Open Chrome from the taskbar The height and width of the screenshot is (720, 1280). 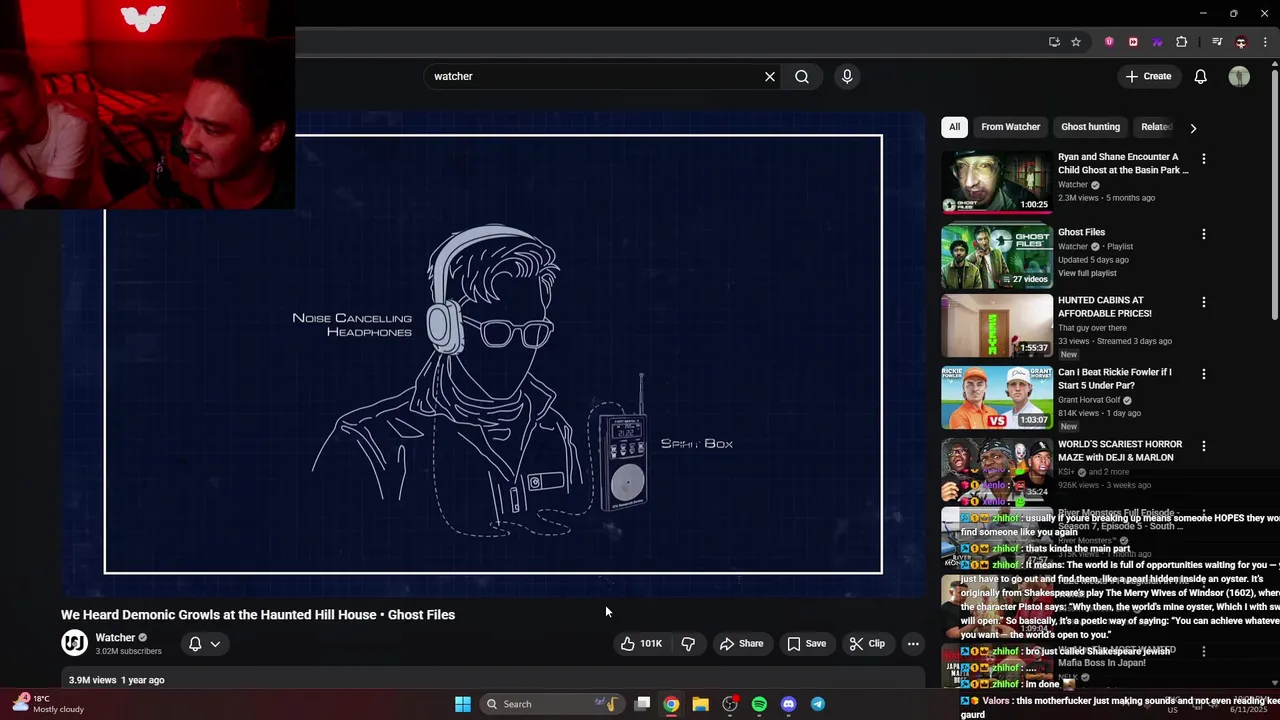(671, 704)
